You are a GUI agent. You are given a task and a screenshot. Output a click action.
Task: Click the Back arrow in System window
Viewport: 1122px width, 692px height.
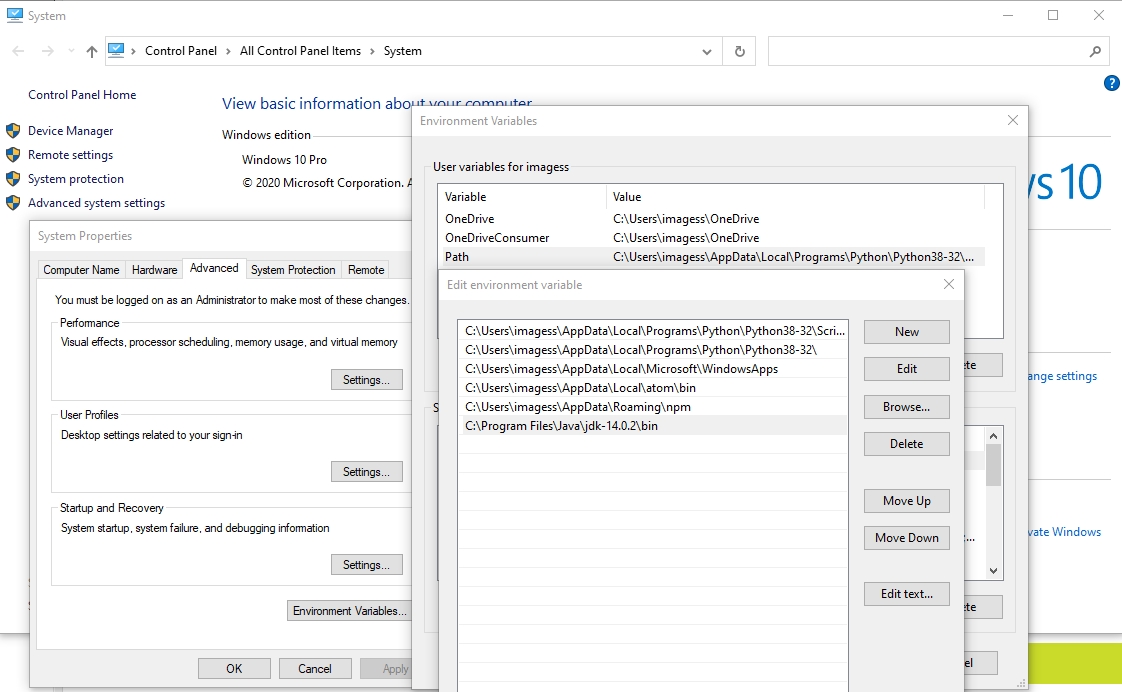coord(19,51)
